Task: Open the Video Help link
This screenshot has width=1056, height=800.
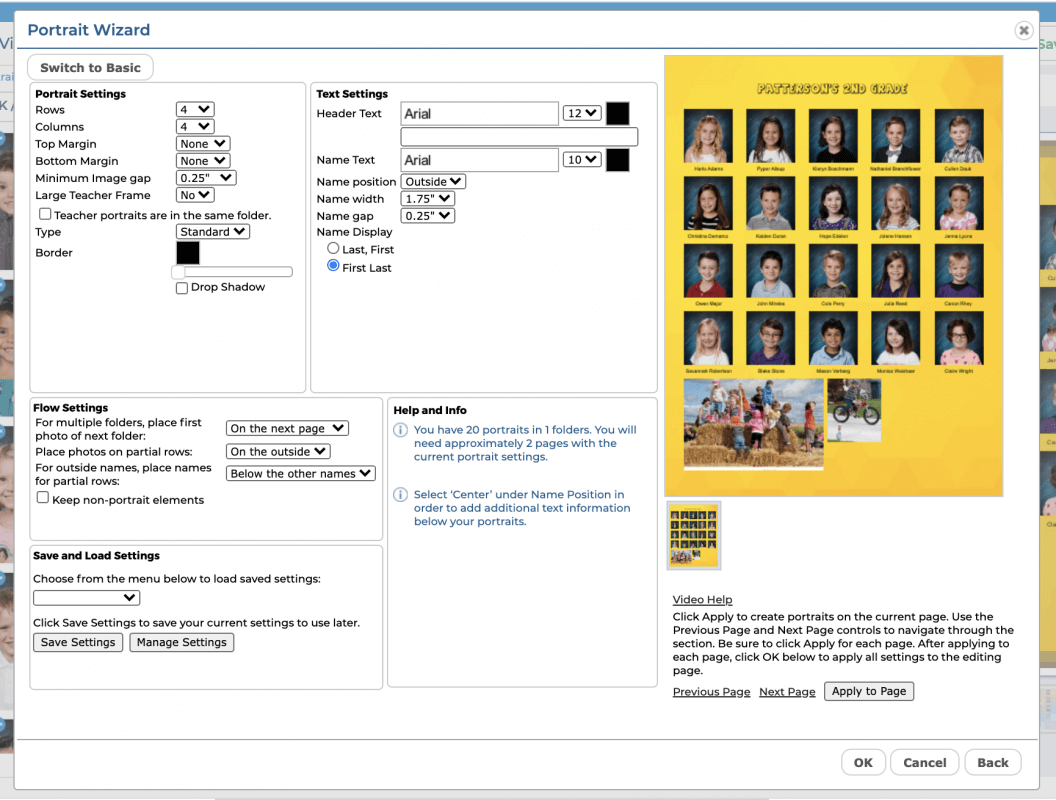Action: (702, 600)
